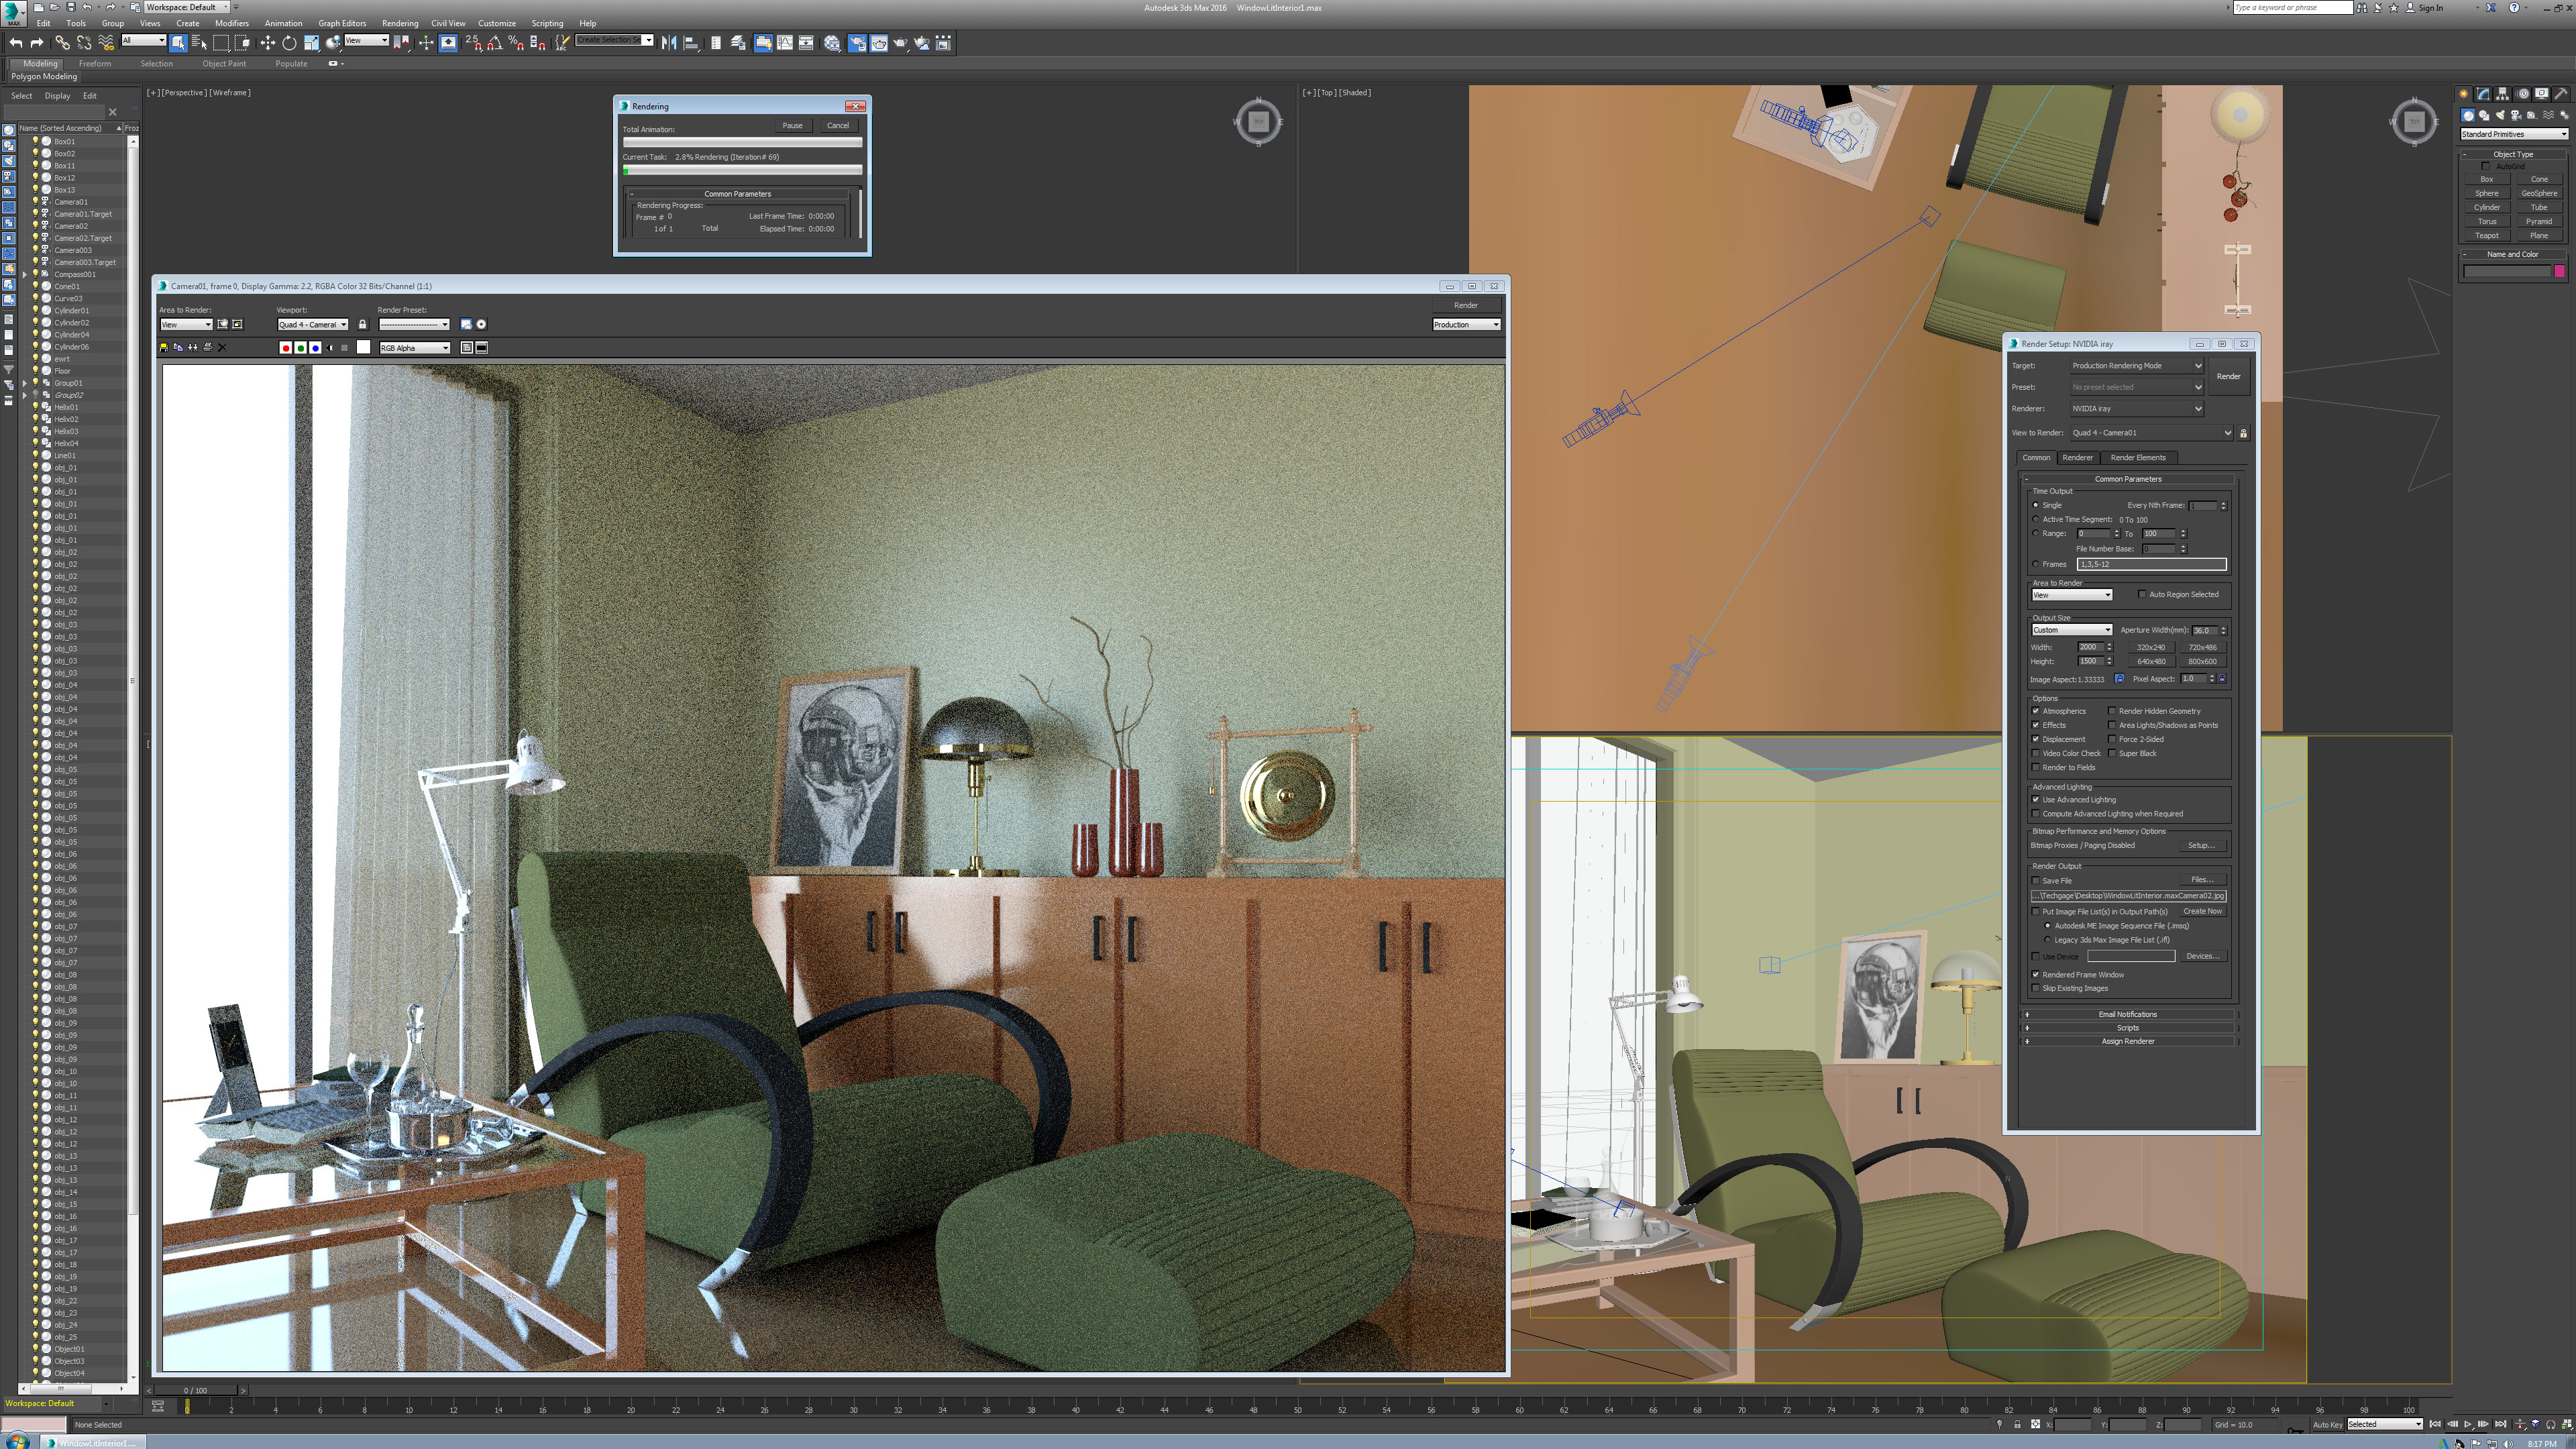Toggle the Atmospherics checkbox

[x=2036, y=711]
